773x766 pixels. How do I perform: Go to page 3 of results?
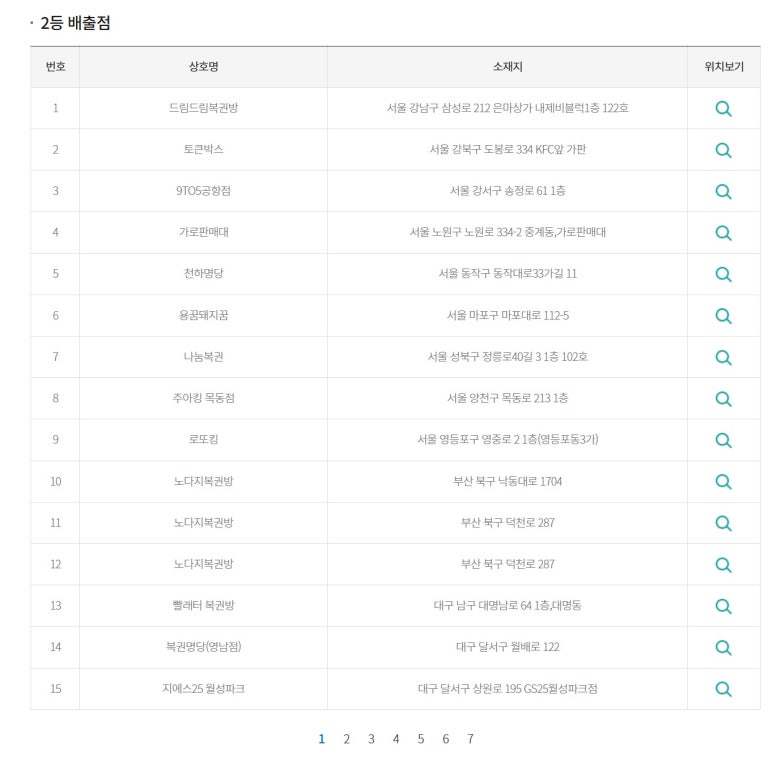pos(371,739)
